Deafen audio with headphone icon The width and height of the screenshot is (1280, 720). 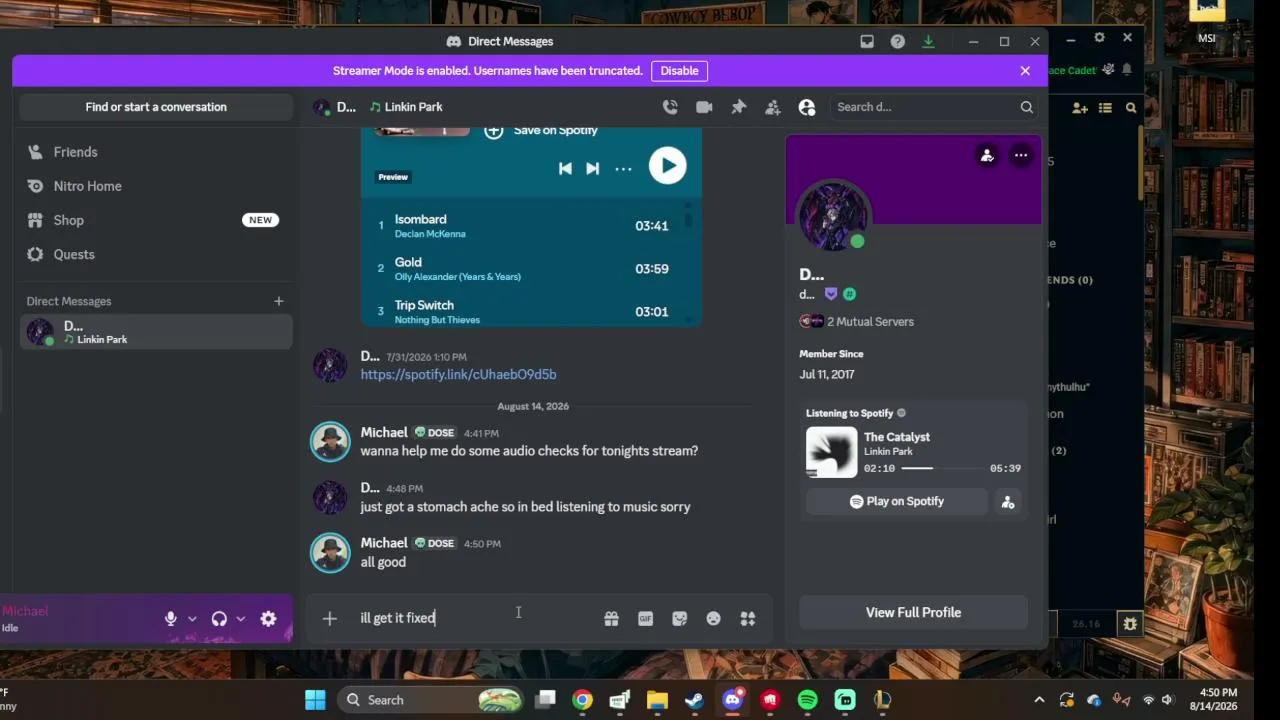(219, 619)
